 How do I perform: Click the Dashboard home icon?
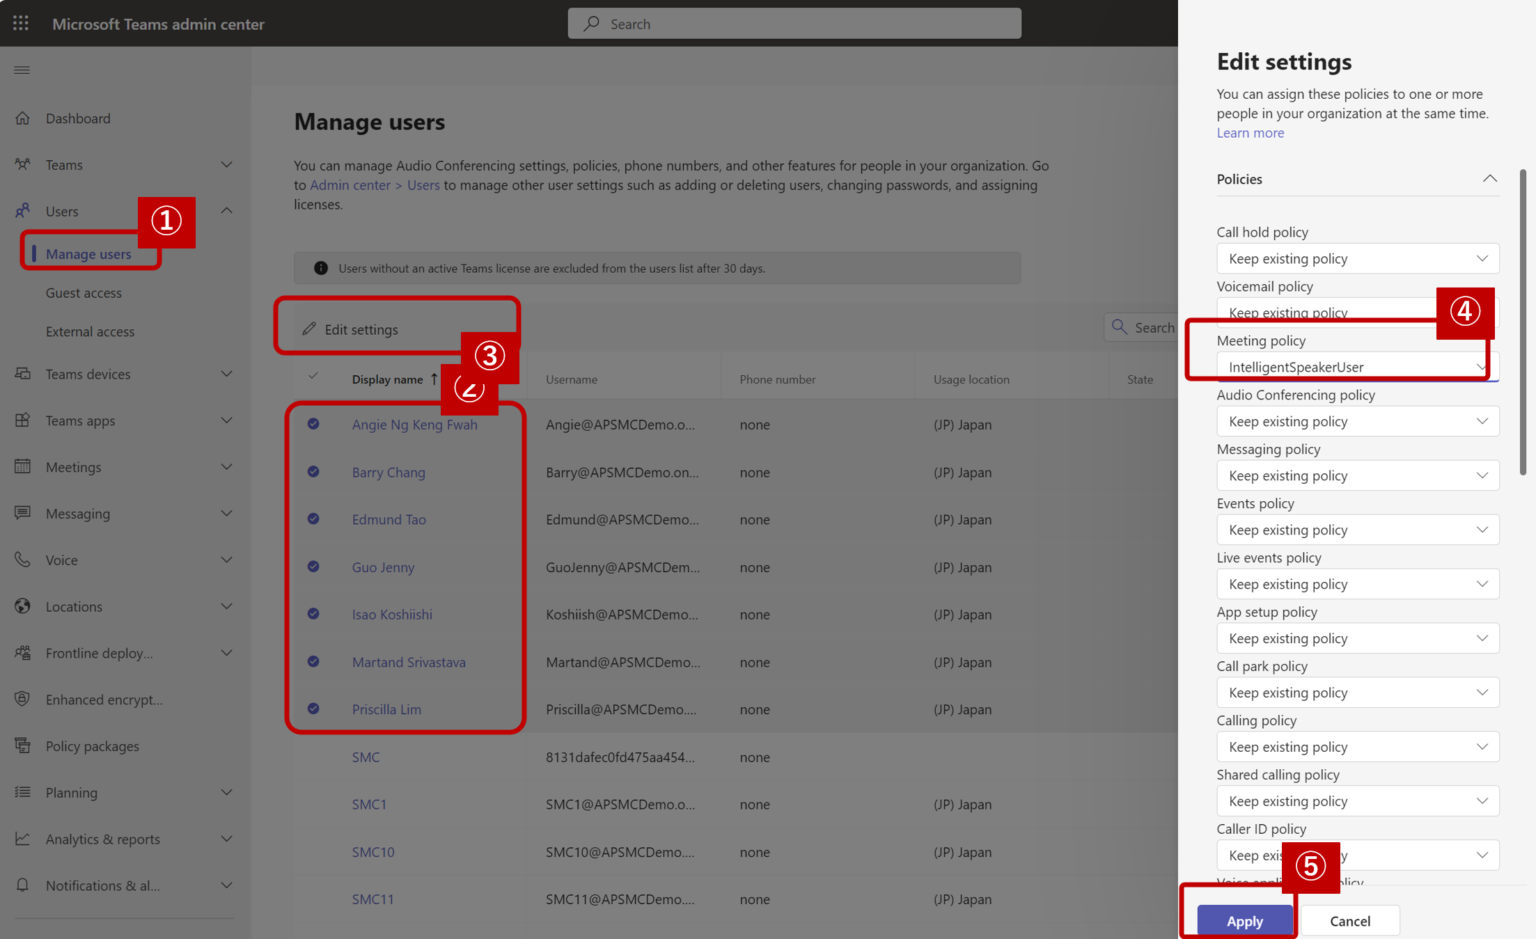pos(23,118)
